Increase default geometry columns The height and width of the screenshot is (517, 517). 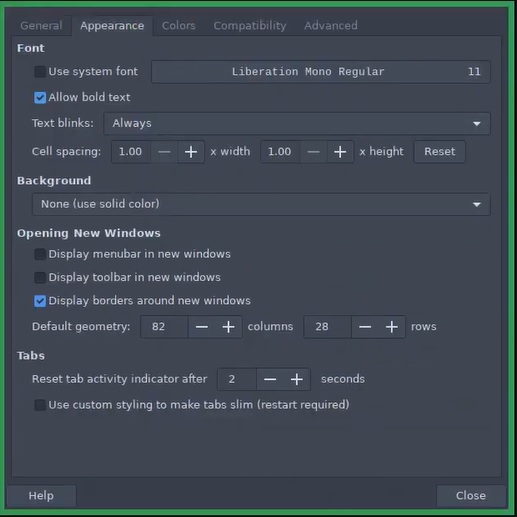coord(228,327)
